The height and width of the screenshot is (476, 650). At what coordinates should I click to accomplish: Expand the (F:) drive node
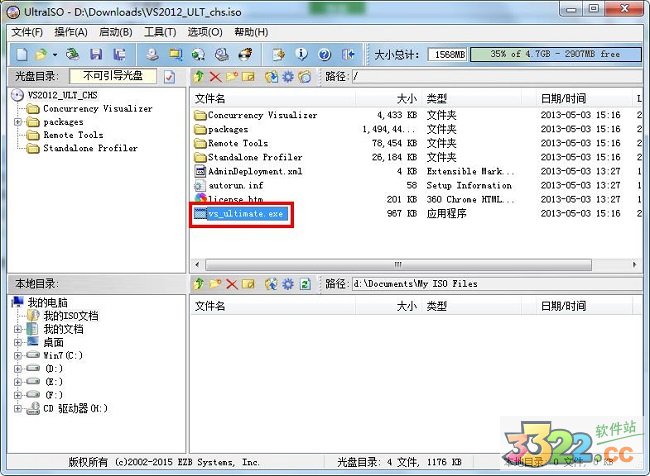tap(18, 395)
